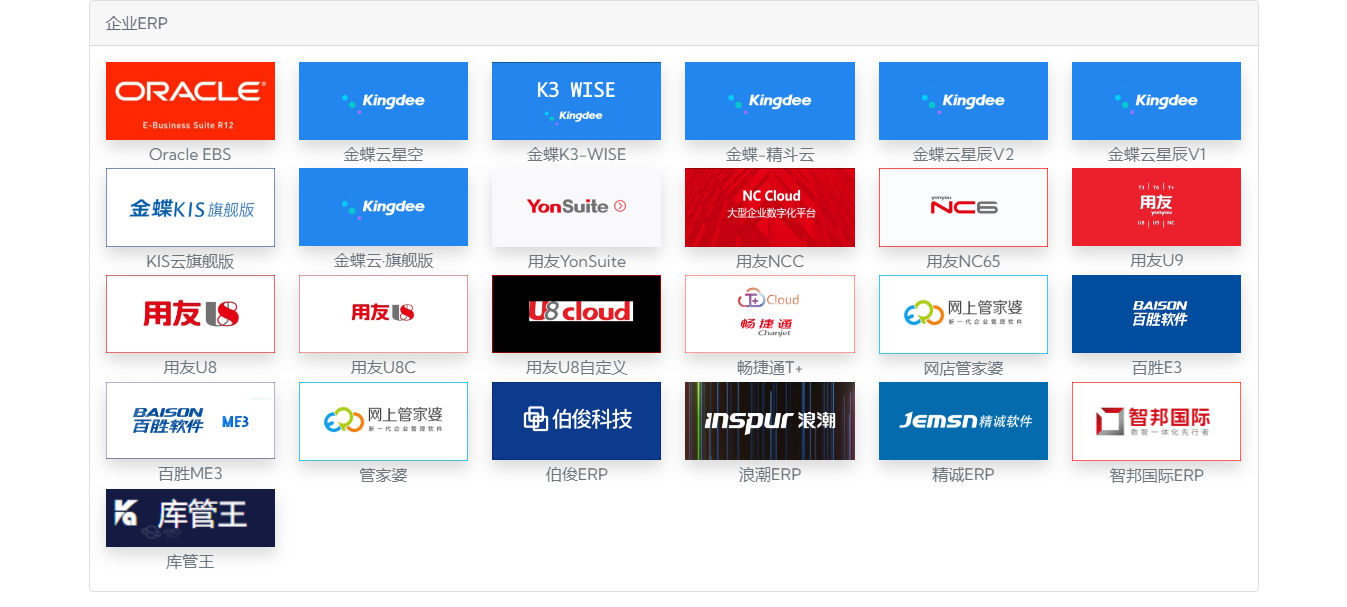Click the 网店管家婆 caption

pyautogui.click(x=963, y=369)
